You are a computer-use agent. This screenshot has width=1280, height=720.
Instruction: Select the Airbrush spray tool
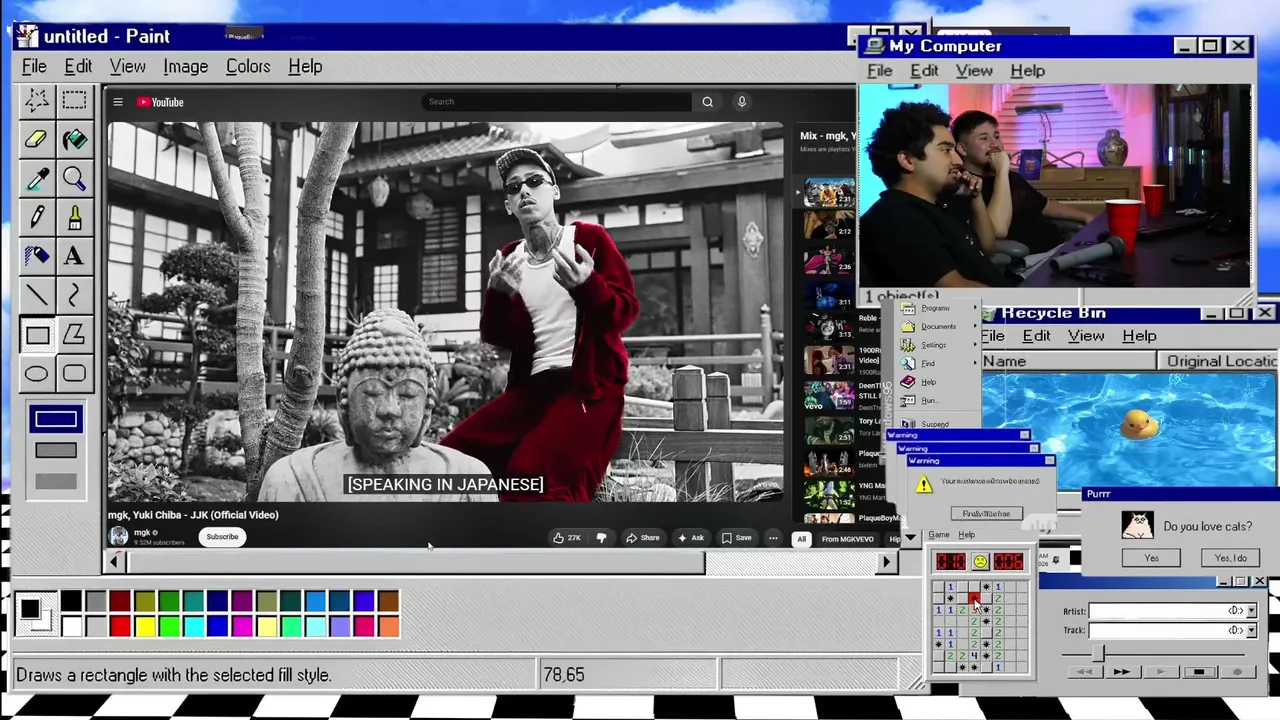tap(37, 256)
